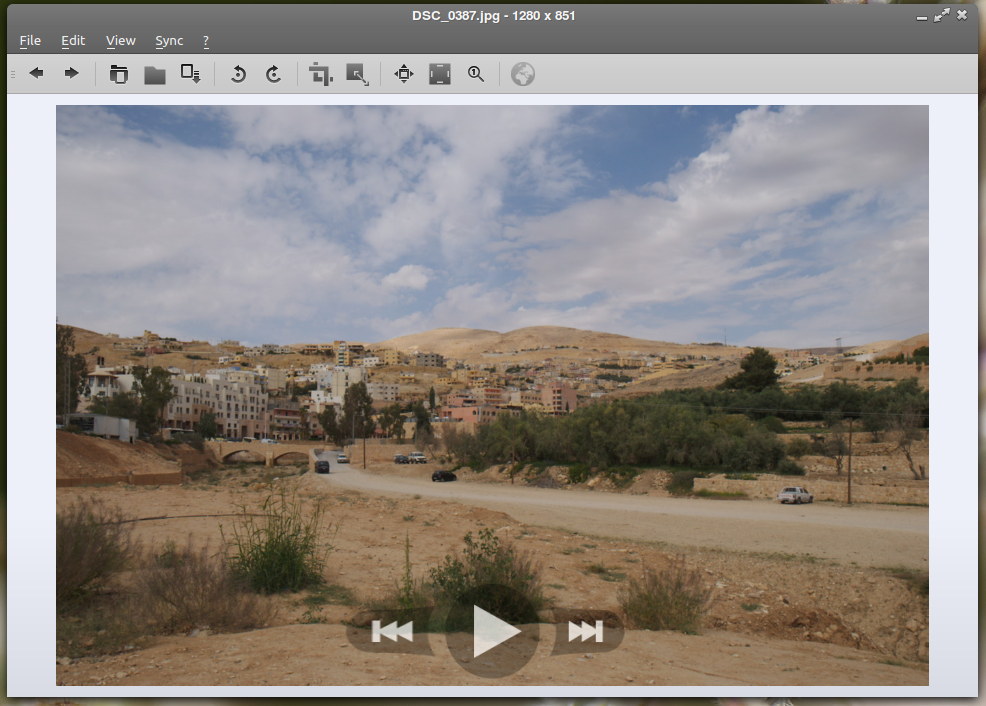Open the Edit menu
The height and width of the screenshot is (706, 986).
(x=73, y=41)
